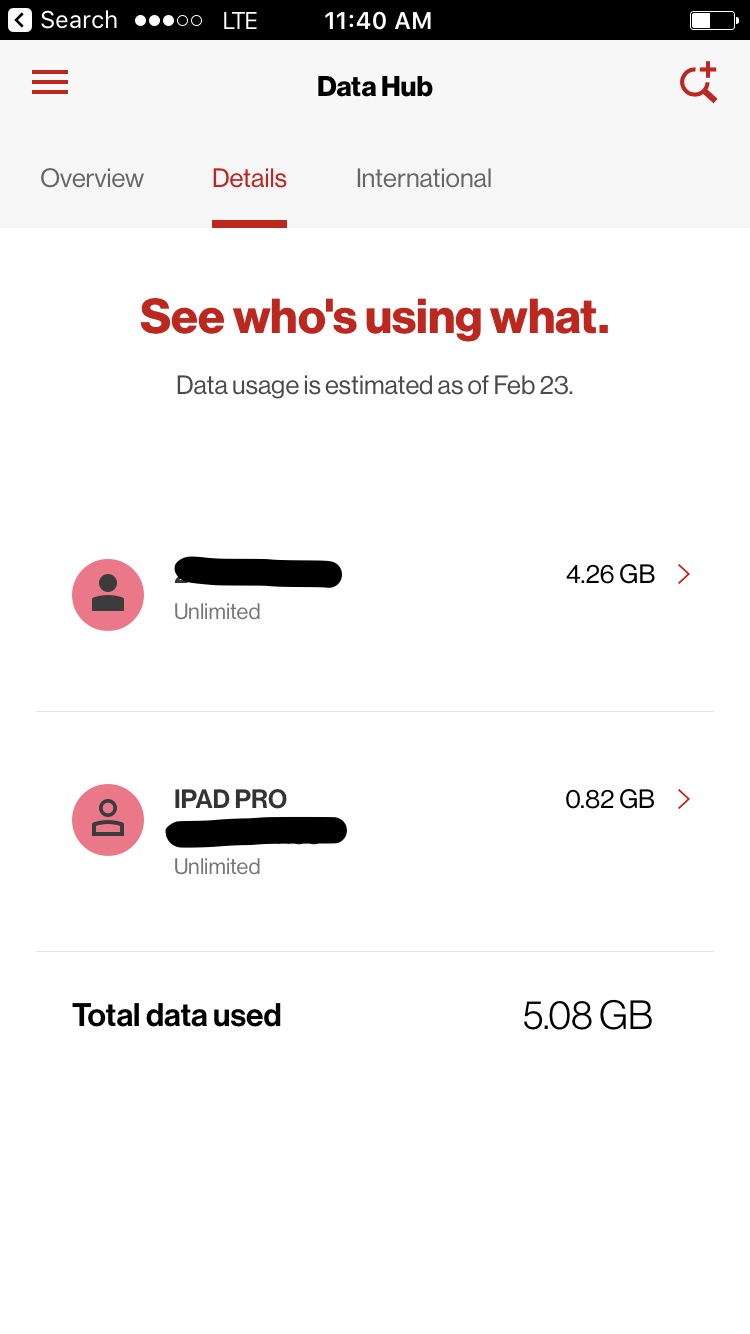Screen dimensions: 750x1334
Task: Tap the Data Hub title
Action: 375,87
